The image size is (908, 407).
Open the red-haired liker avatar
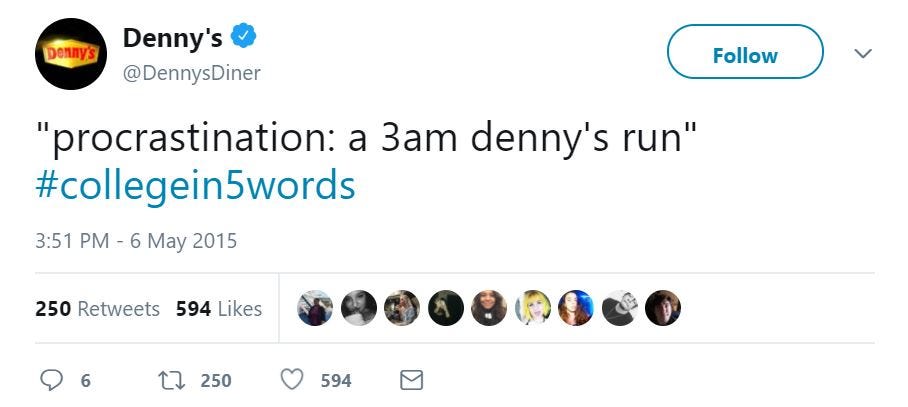tap(576, 309)
